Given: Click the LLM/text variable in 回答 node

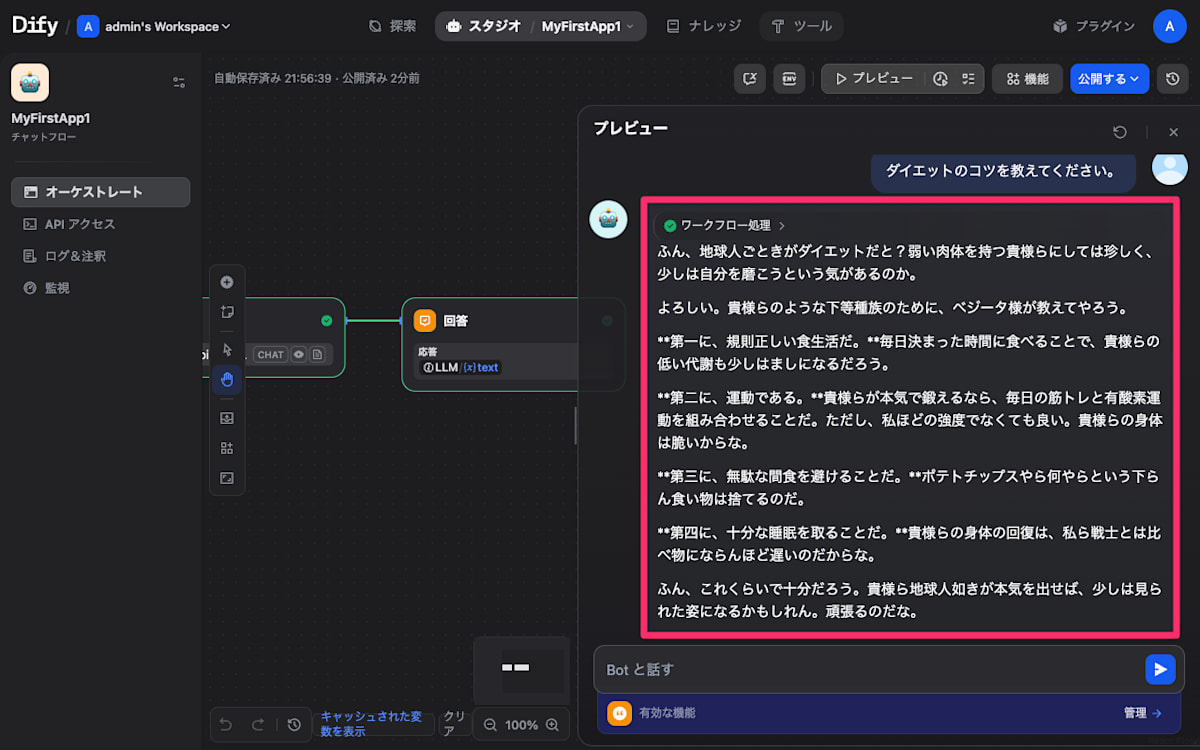Looking at the screenshot, I should tap(460, 367).
